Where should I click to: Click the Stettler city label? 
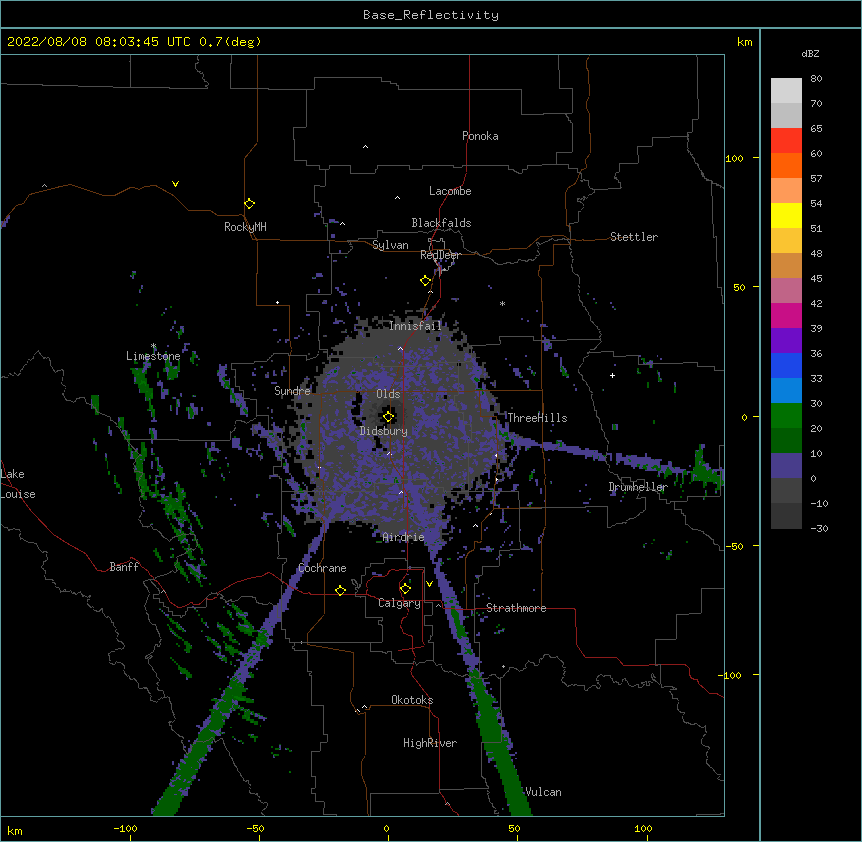click(x=634, y=237)
